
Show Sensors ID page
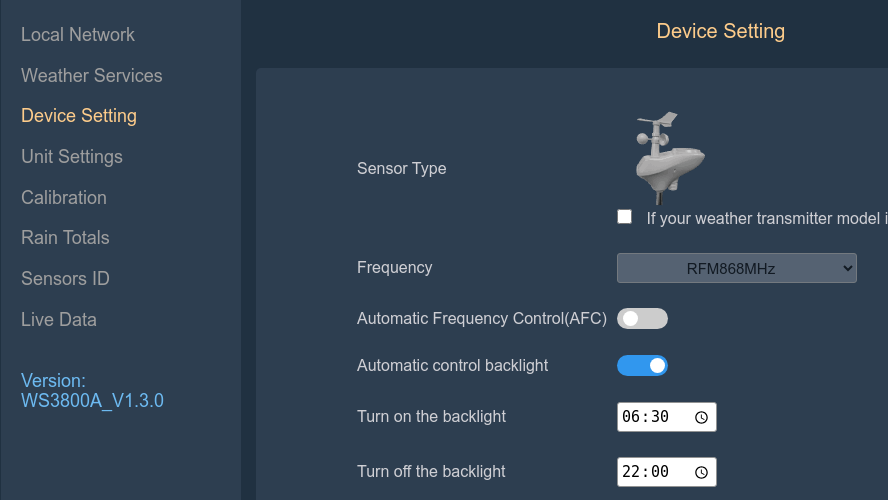(65, 279)
